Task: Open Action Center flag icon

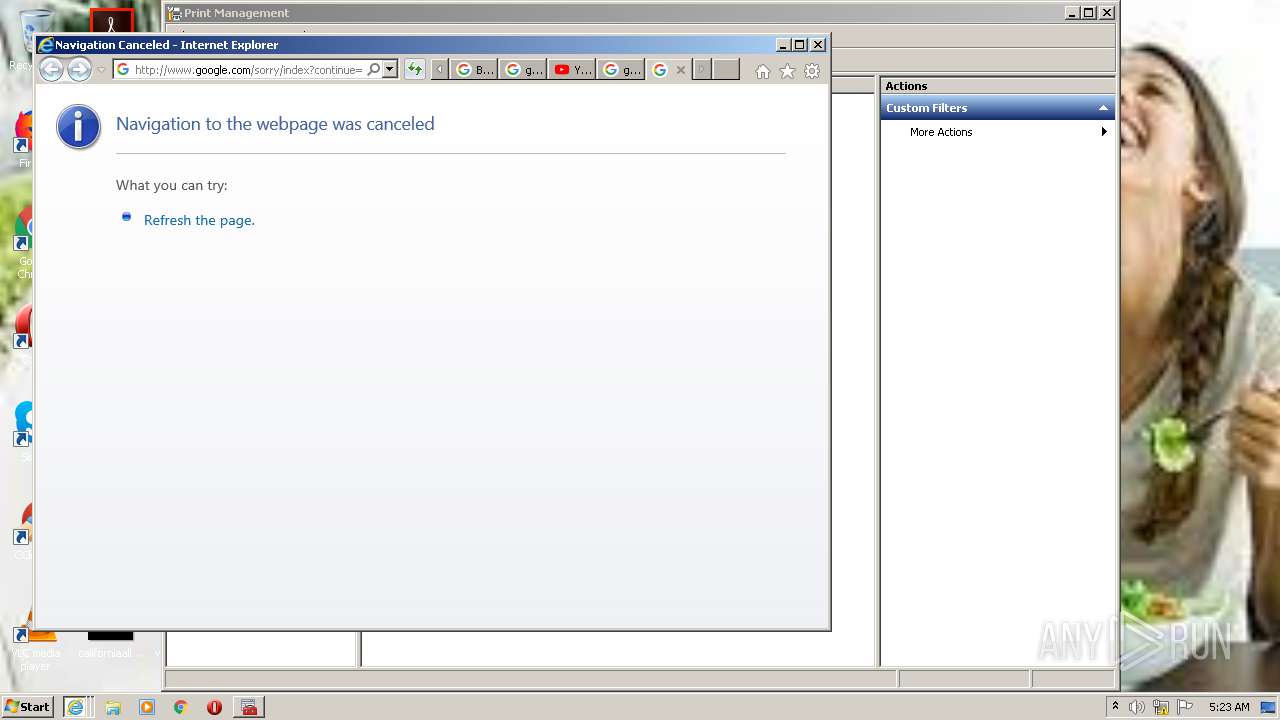Action: tap(1185, 707)
